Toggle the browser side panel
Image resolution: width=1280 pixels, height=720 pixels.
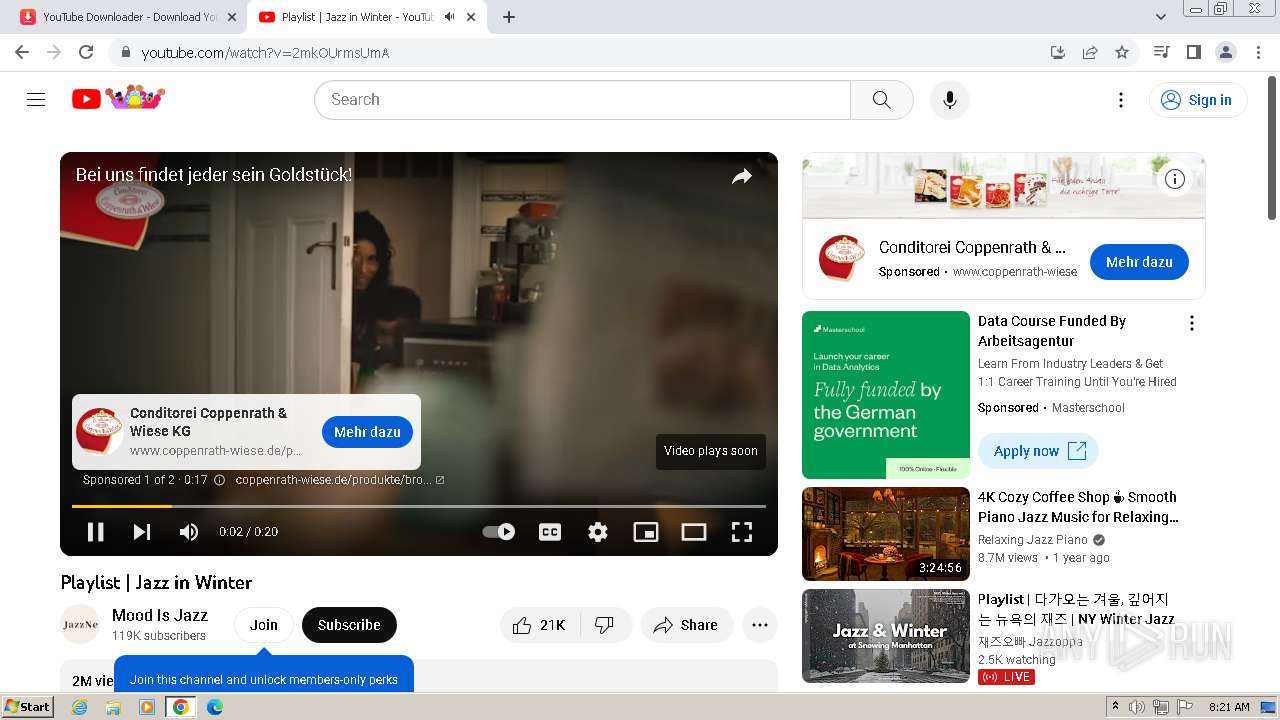1193,52
